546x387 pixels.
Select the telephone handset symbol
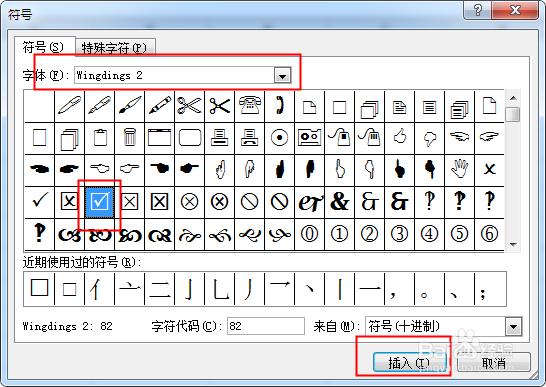point(280,106)
